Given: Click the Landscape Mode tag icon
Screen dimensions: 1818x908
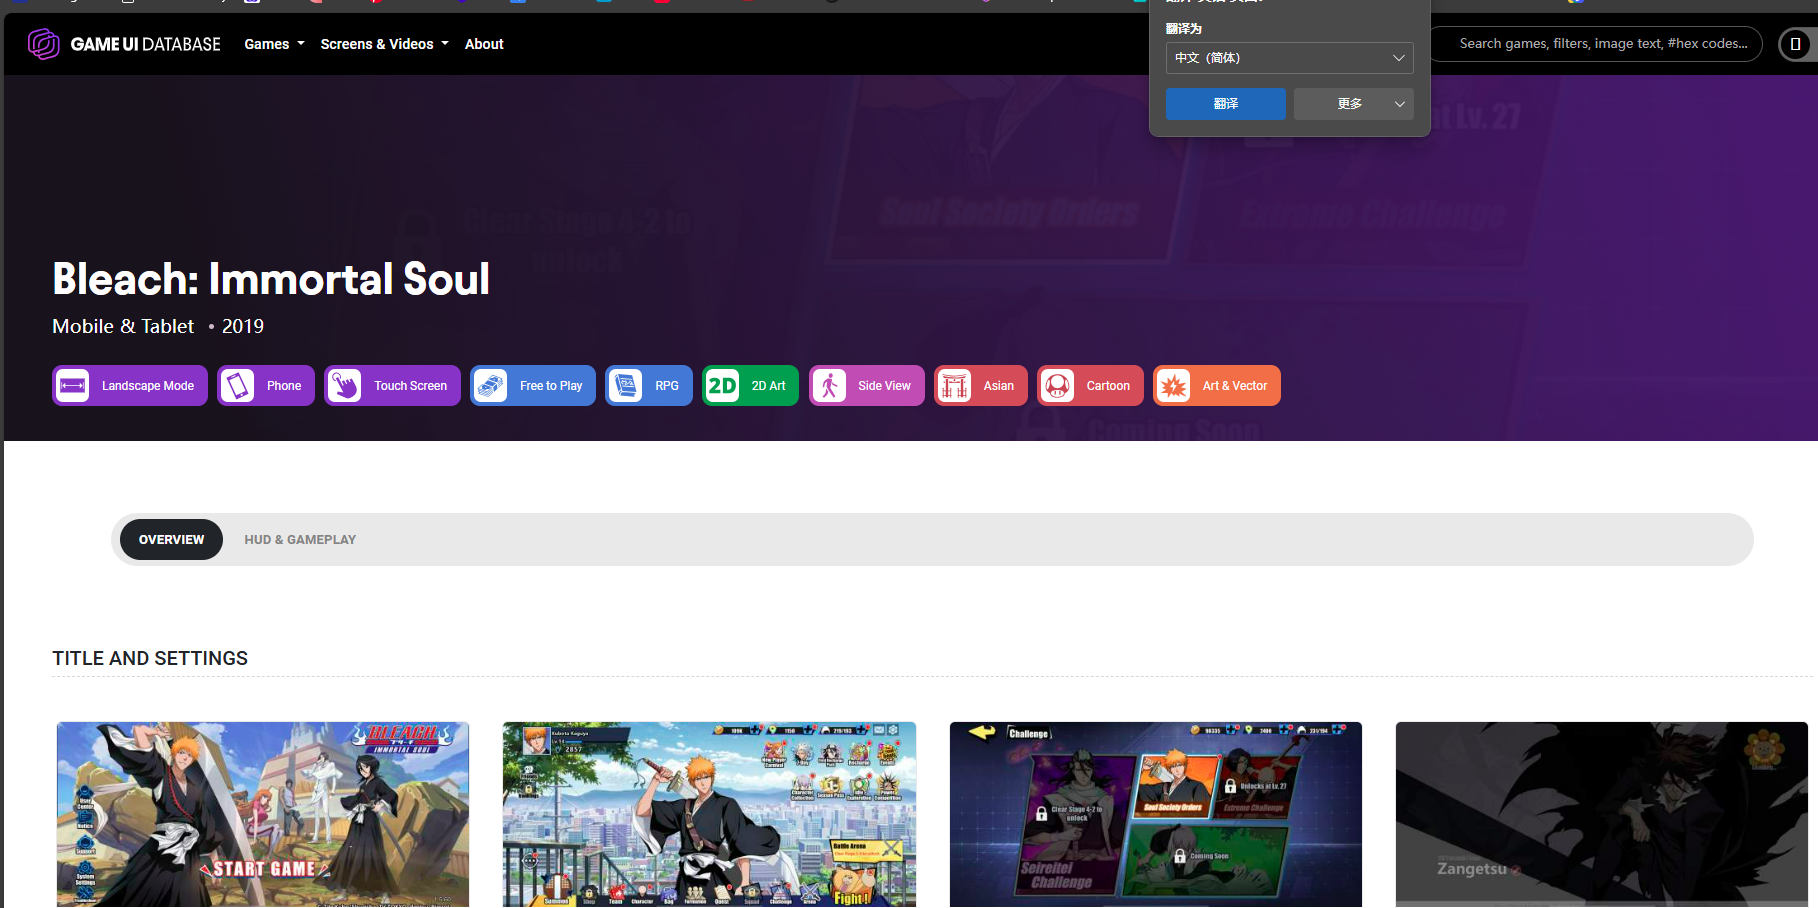Looking at the screenshot, I should coord(73,386).
